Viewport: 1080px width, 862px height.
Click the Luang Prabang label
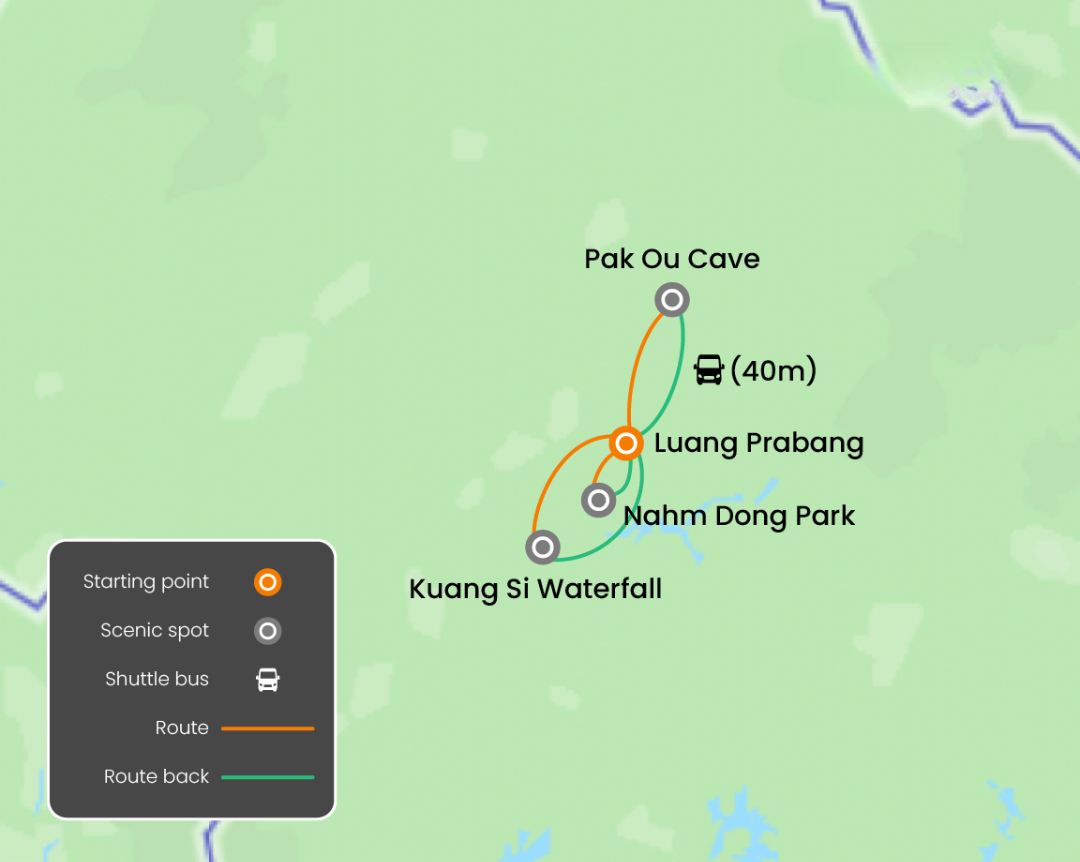pyautogui.click(x=758, y=444)
